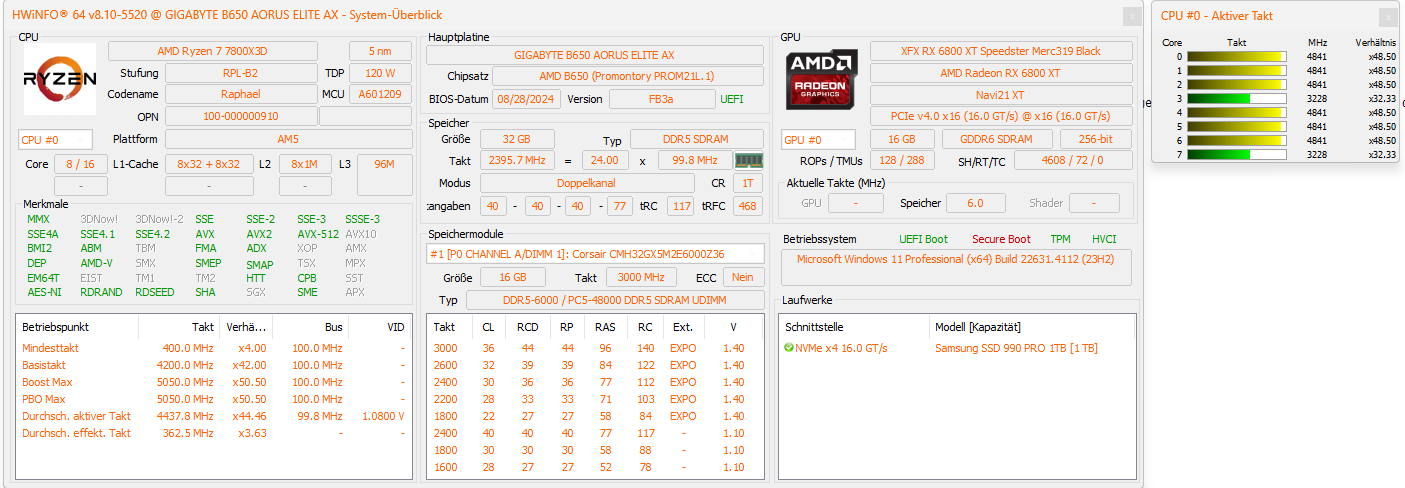The height and width of the screenshot is (488, 1405).
Task: Click the OPN value 100-000000910
Action: (240, 116)
